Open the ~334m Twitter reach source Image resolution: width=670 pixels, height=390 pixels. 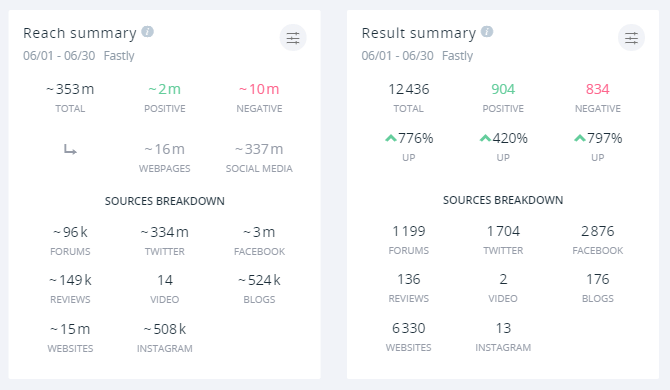point(165,232)
